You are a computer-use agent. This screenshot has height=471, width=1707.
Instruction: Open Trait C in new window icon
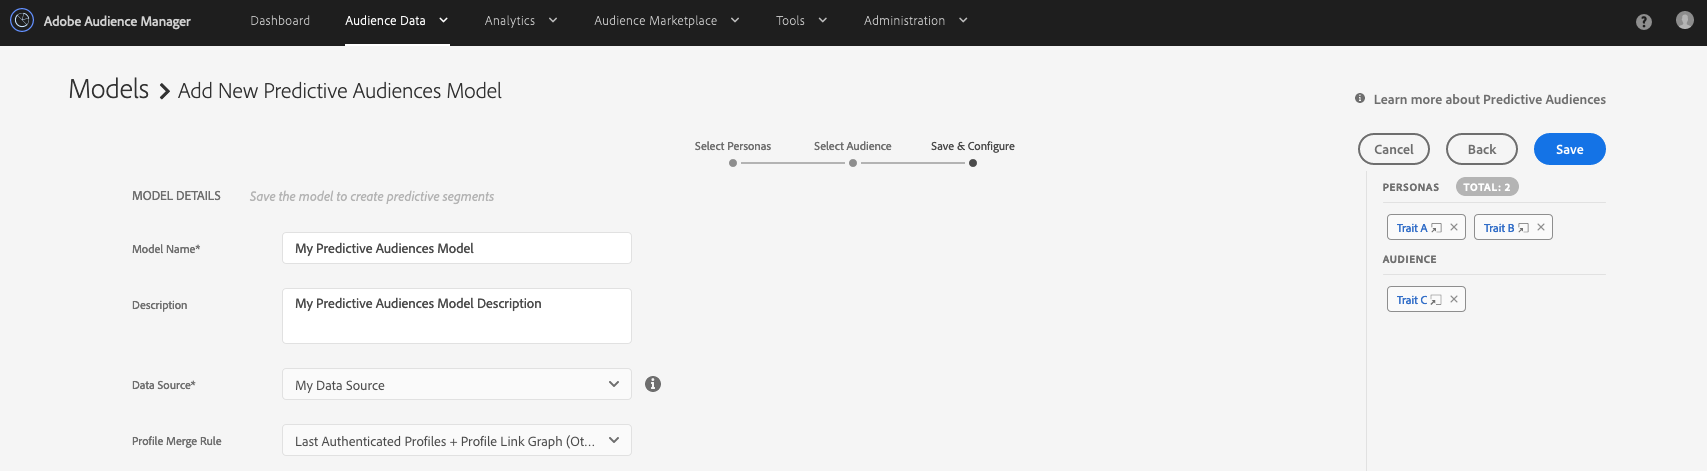1436,300
